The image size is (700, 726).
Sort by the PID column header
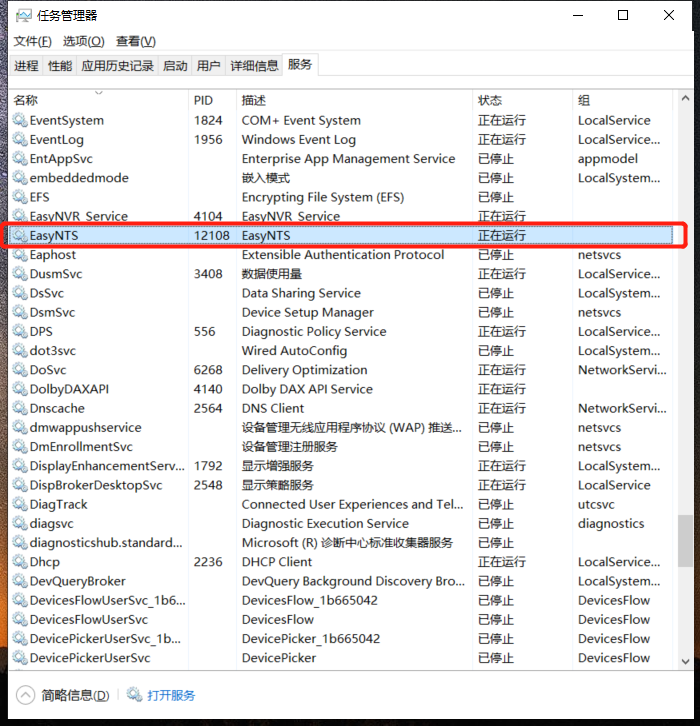coord(212,100)
